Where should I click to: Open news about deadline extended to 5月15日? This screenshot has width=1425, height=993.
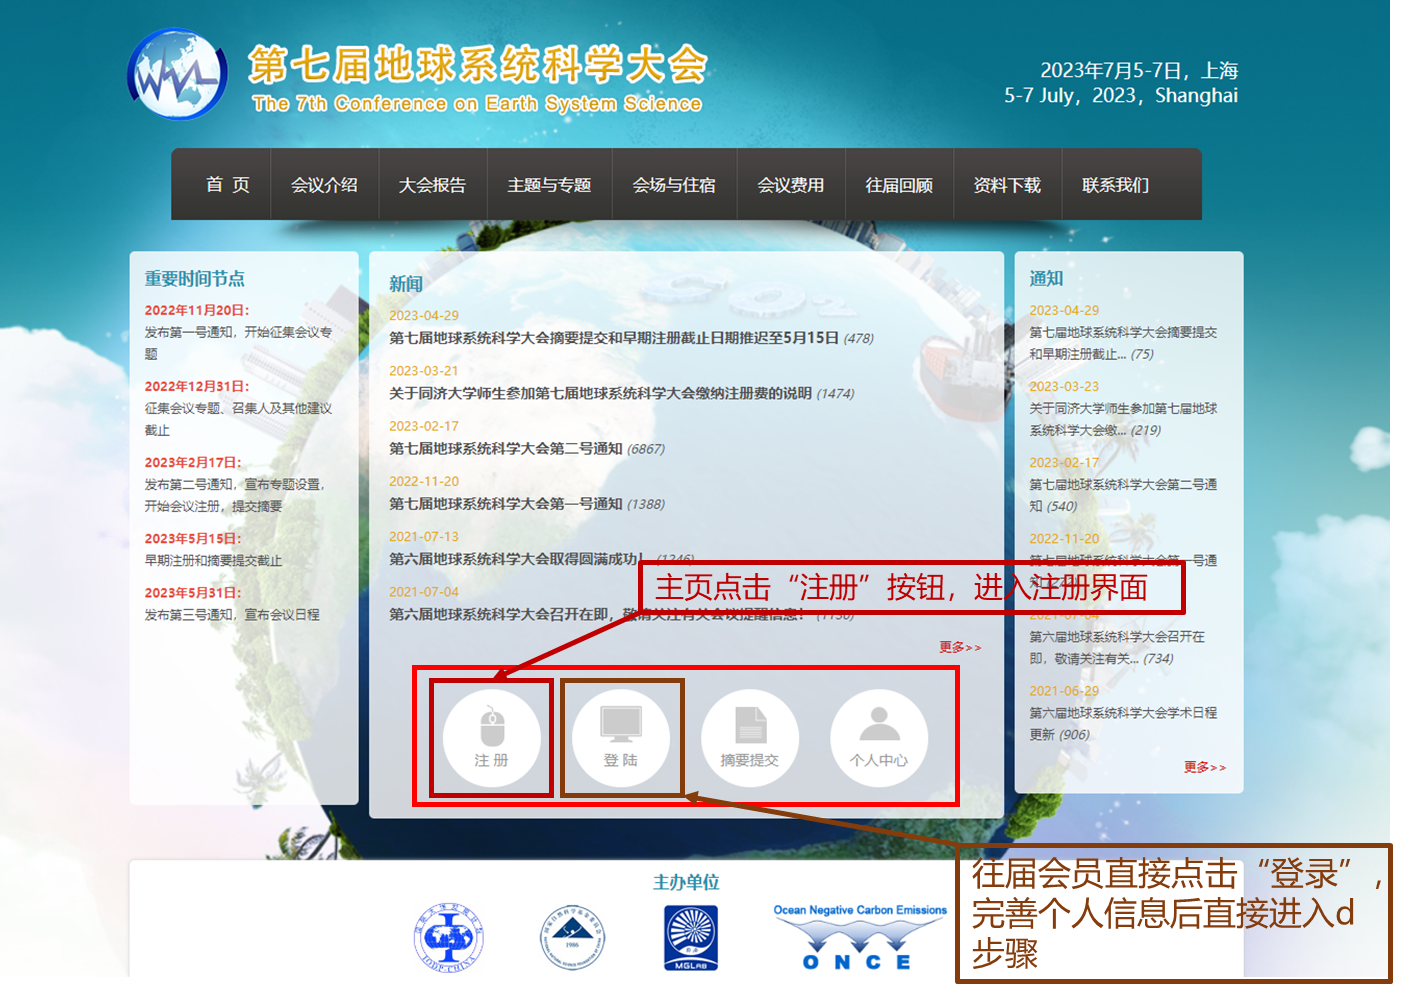click(614, 338)
